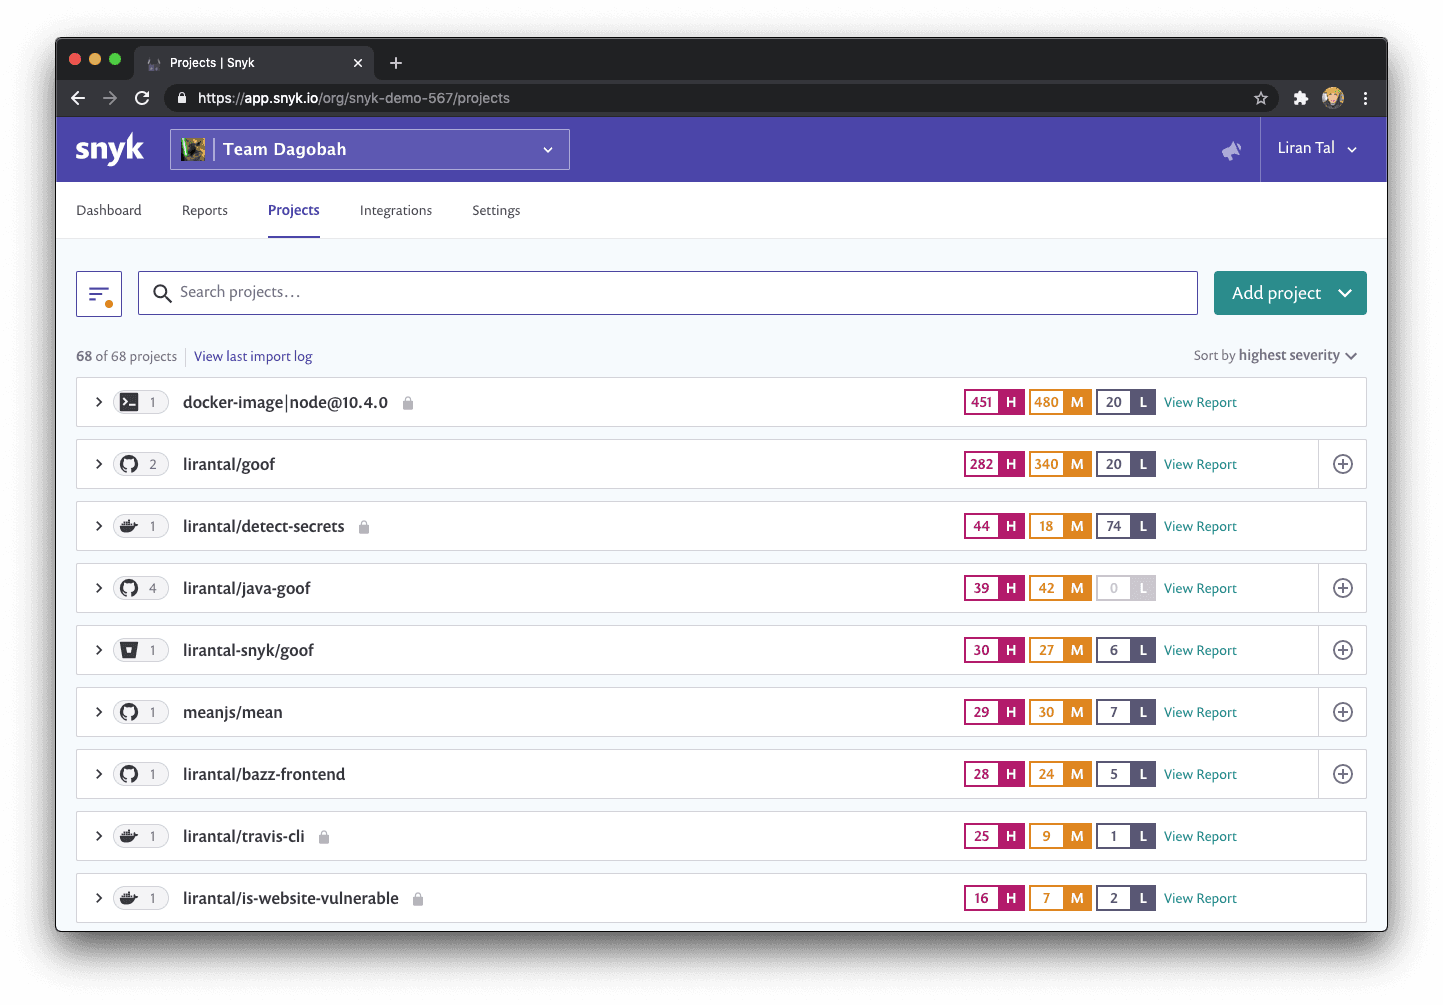Screen dimensions: 1443x1005
Task: Click the 451 high severity badge
Action: [x=994, y=402]
